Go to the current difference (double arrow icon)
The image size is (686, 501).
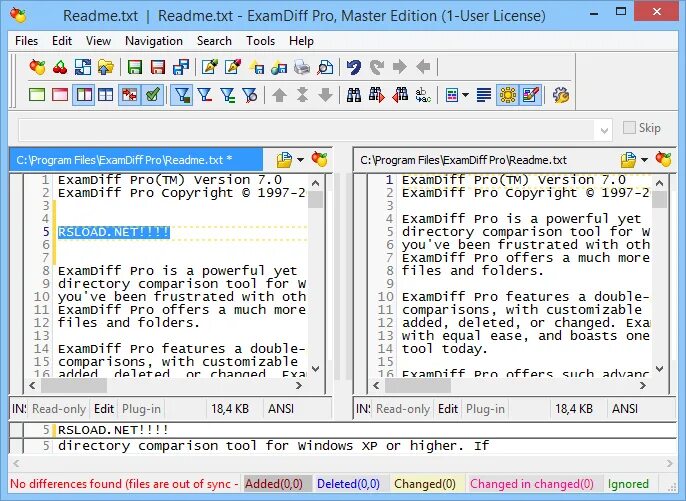tap(302, 95)
